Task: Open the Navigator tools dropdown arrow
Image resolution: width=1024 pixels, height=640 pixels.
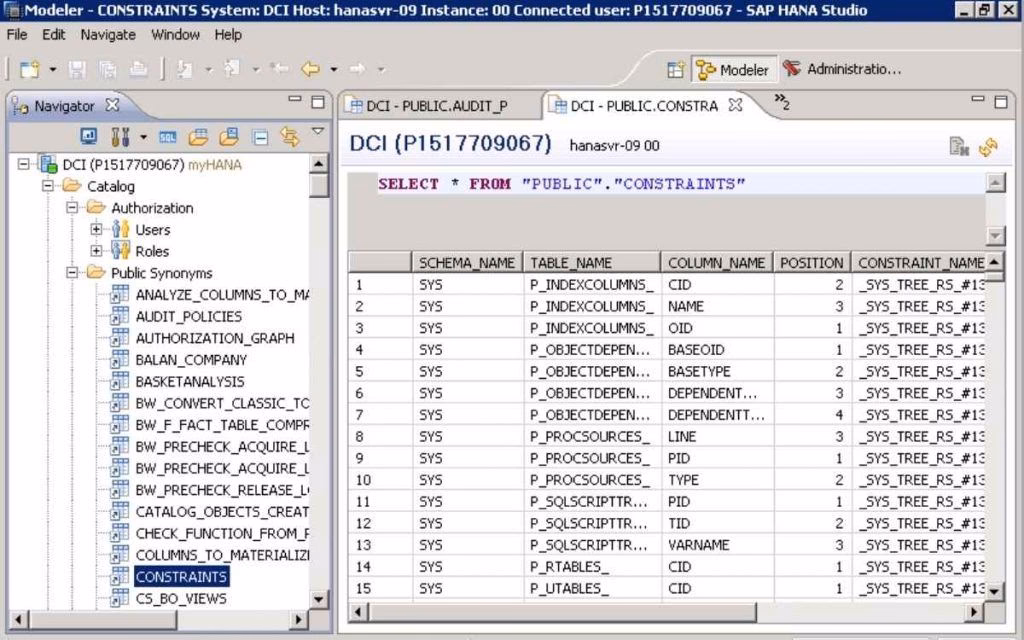Action: click(143, 137)
